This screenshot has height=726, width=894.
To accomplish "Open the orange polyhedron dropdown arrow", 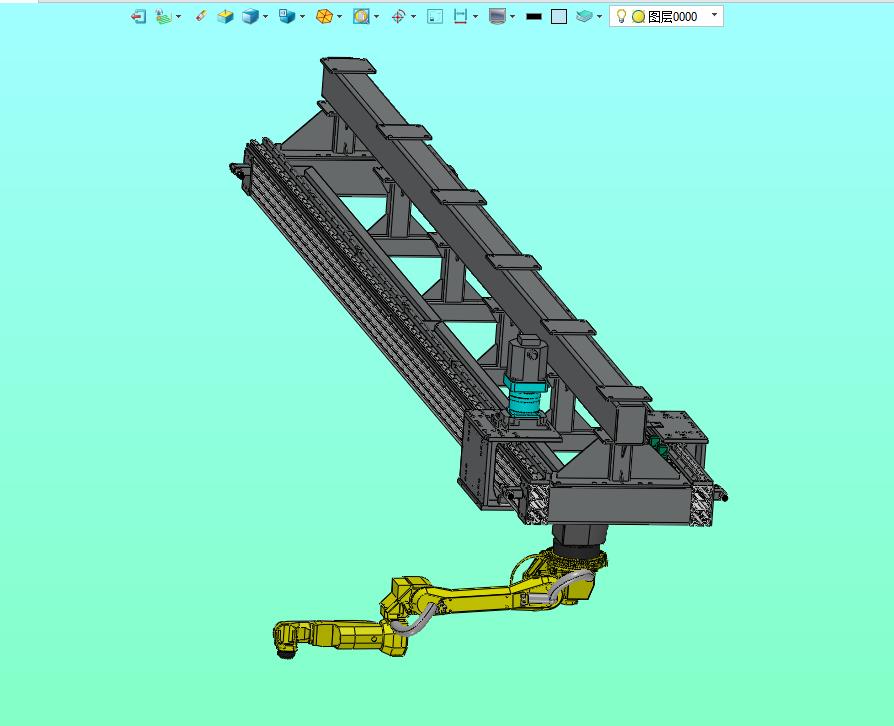I will [339, 17].
